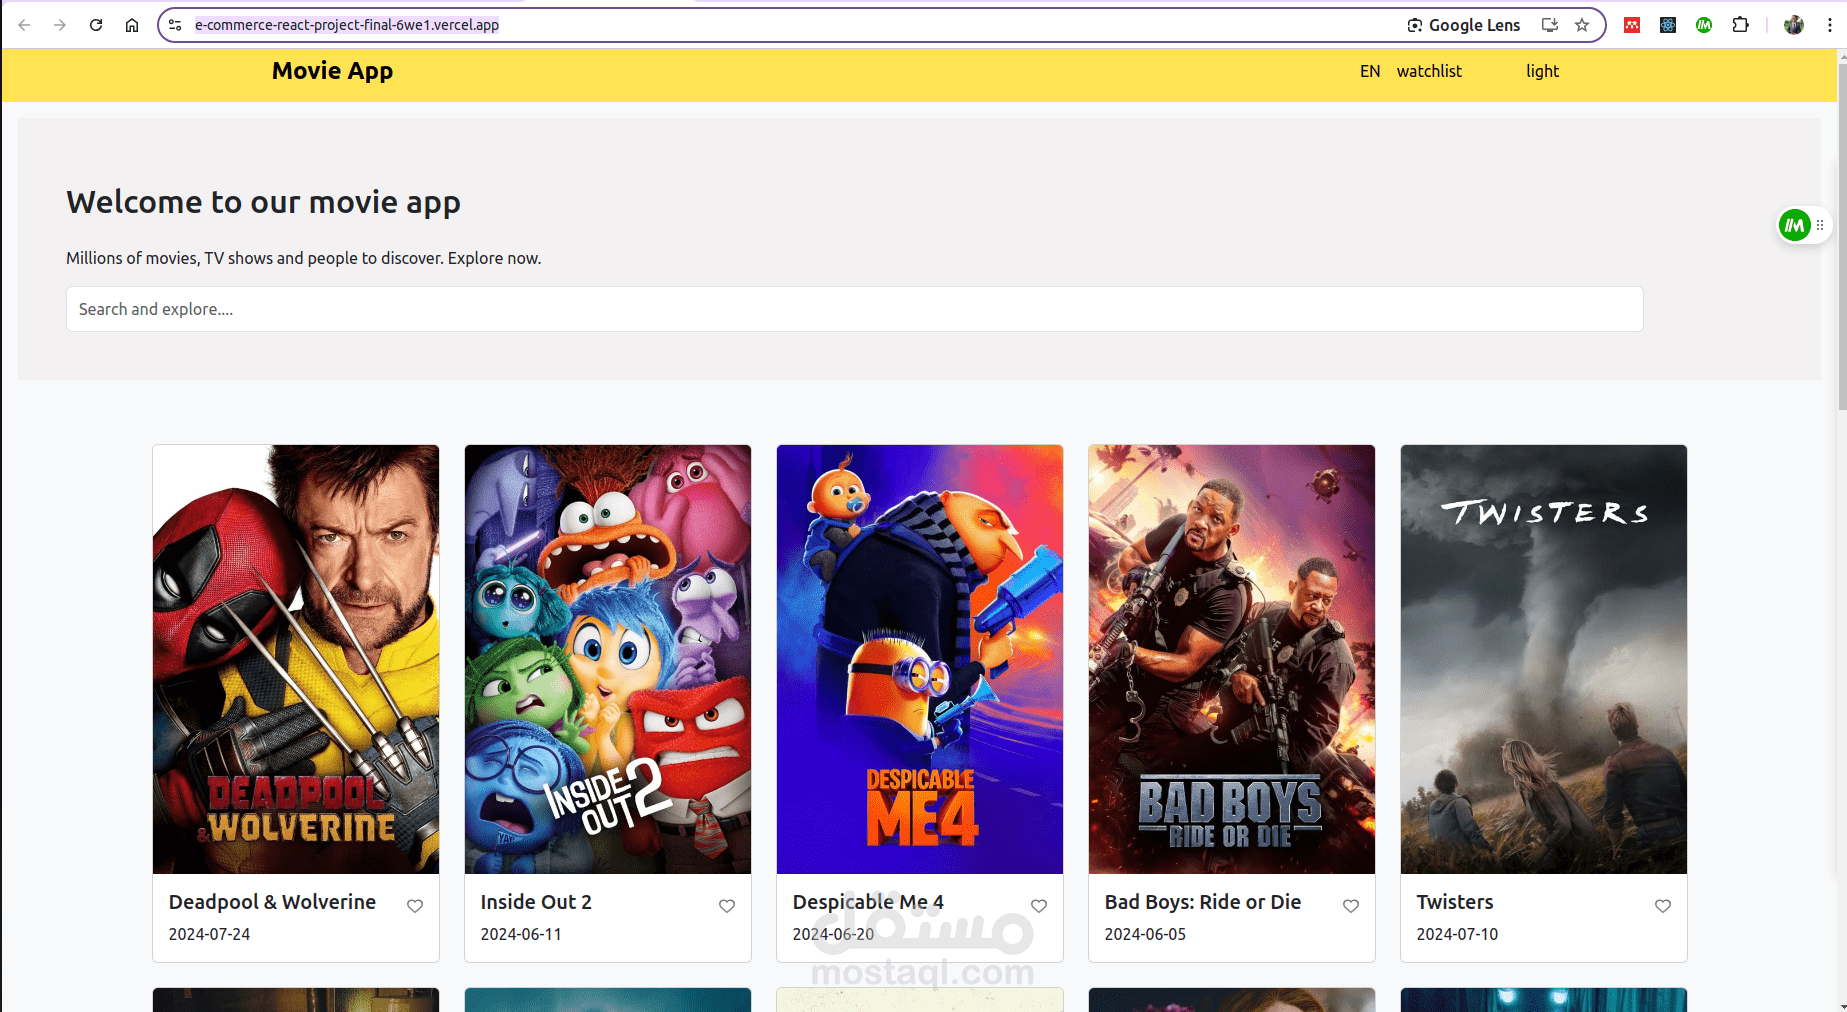The image size is (1847, 1012).
Task: Open the Chrome three-dot menu
Action: point(1830,25)
